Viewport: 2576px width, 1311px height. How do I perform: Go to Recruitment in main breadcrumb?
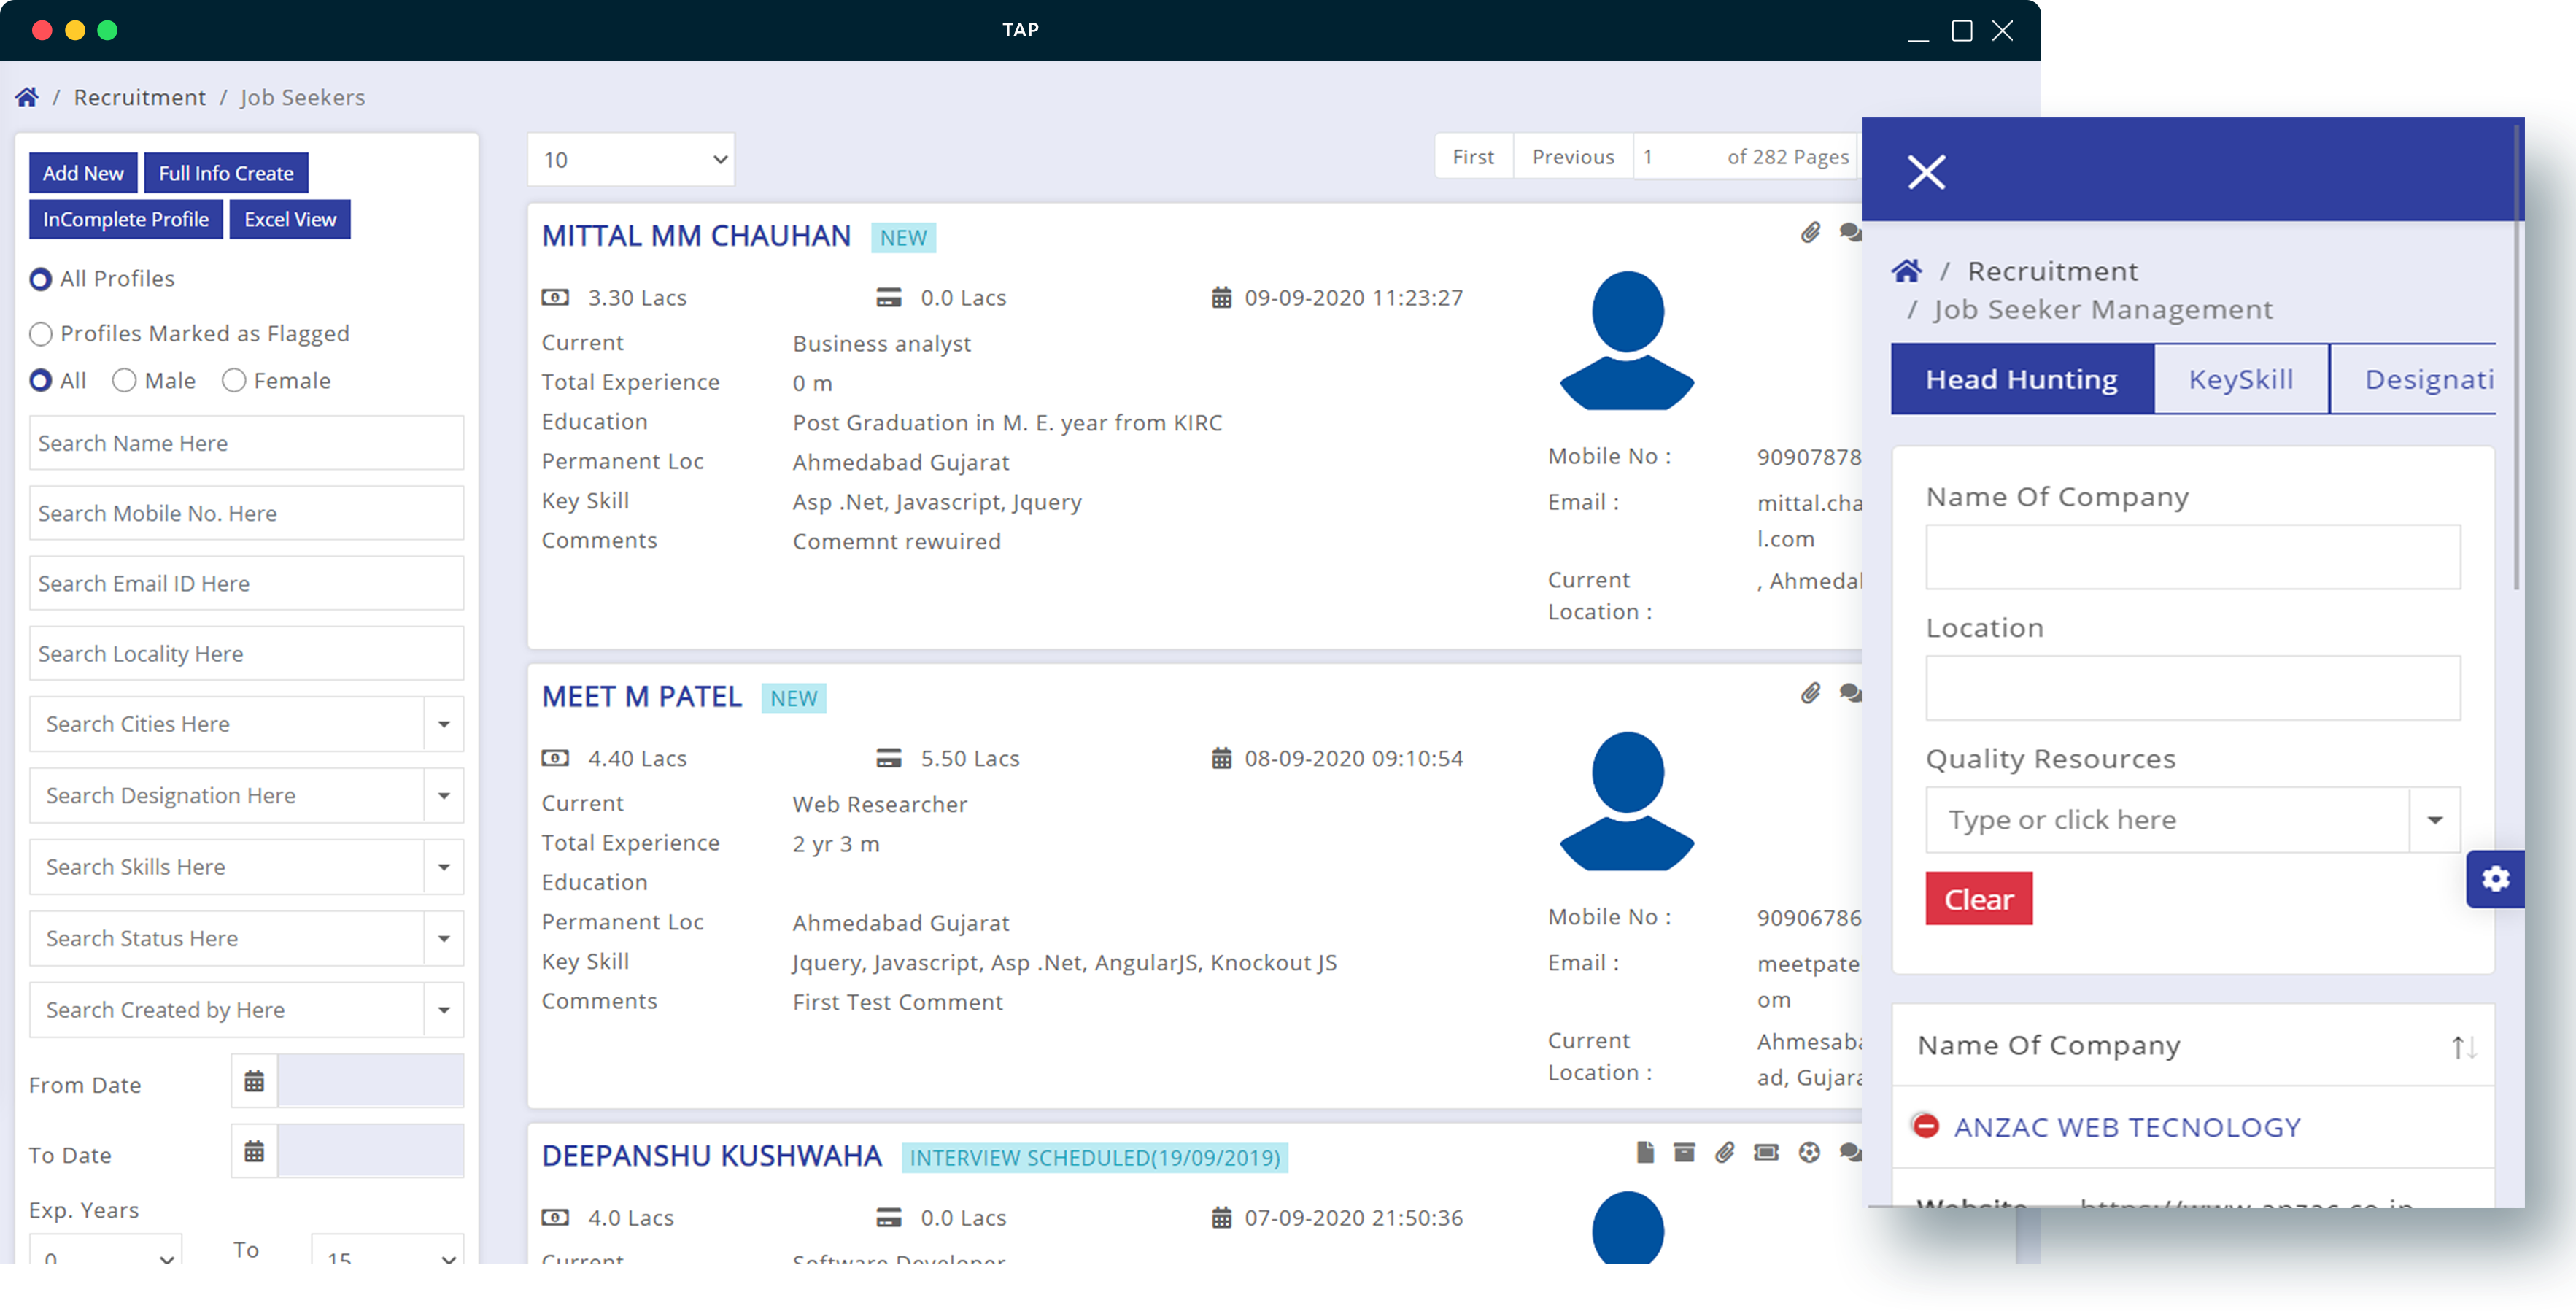140,97
